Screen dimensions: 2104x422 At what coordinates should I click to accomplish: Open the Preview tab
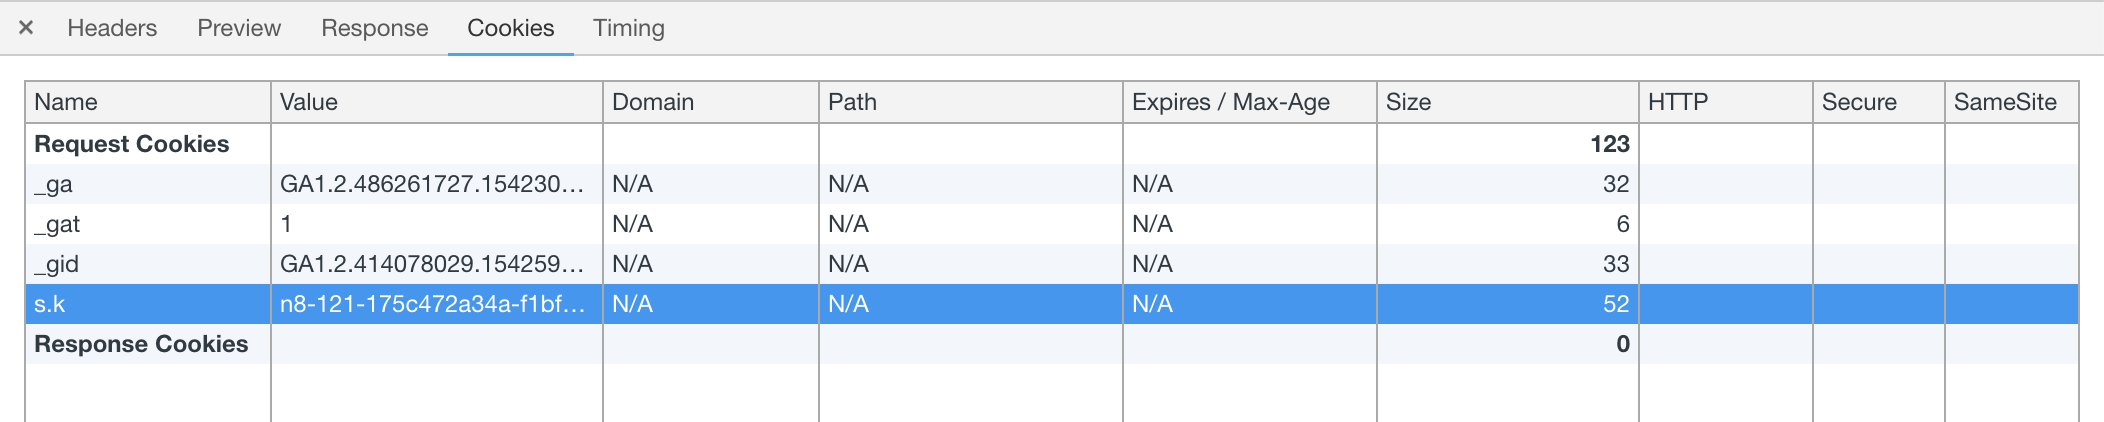(x=239, y=28)
